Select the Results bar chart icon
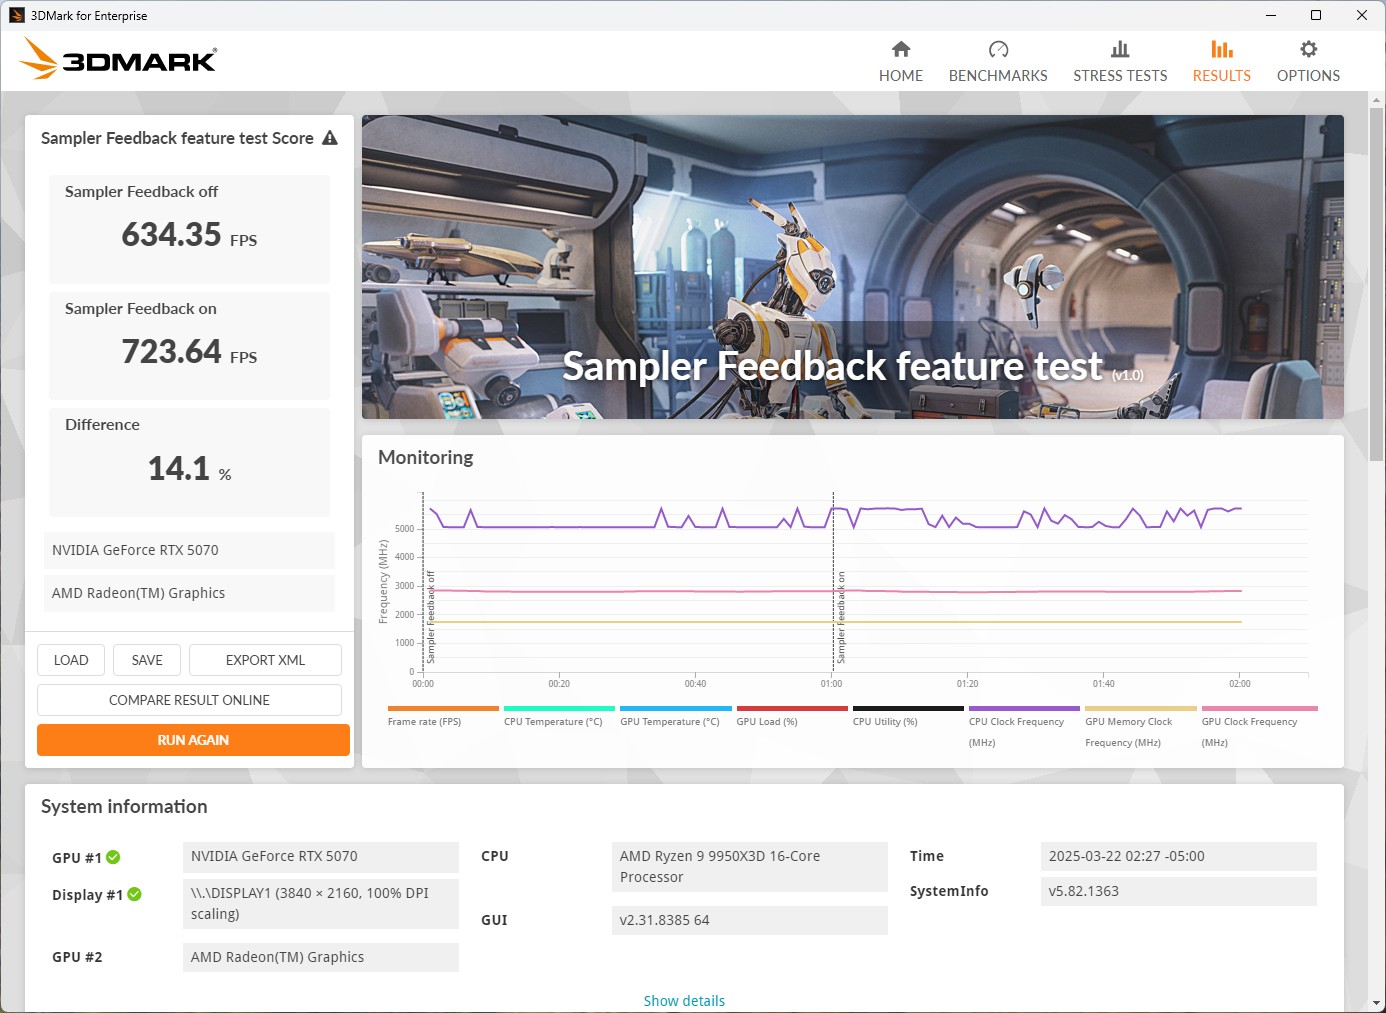The width and height of the screenshot is (1386, 1013). [x=1221, y=50]
